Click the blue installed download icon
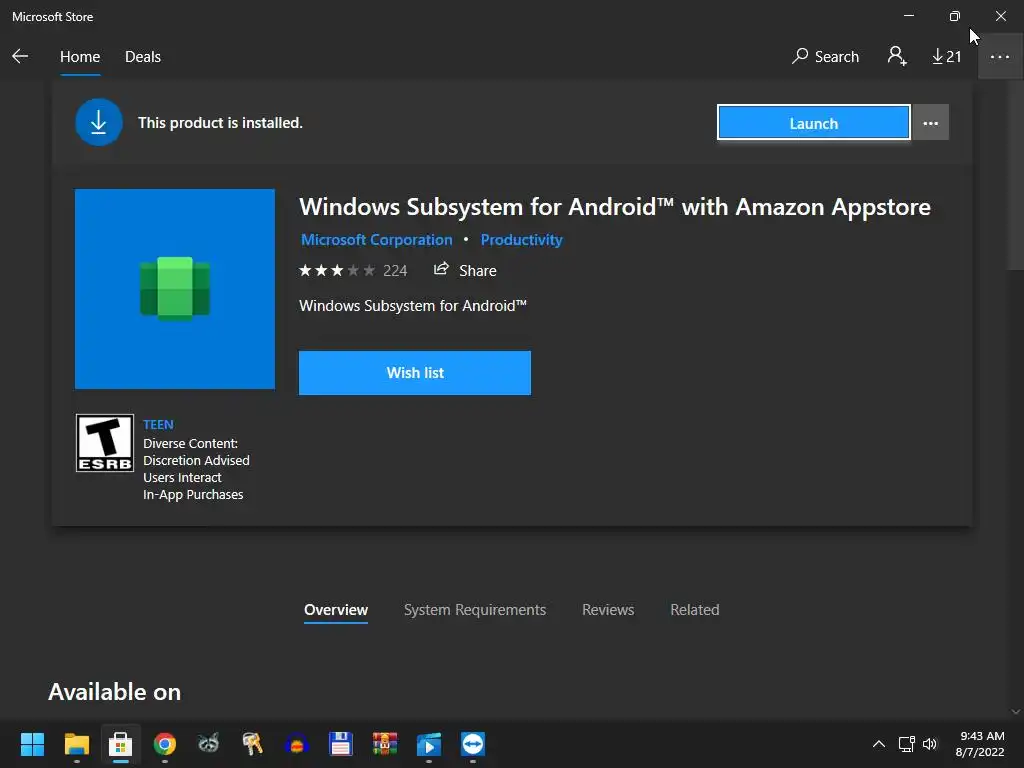The height and width of the screenshot is (768, 1024). (99, 122)
